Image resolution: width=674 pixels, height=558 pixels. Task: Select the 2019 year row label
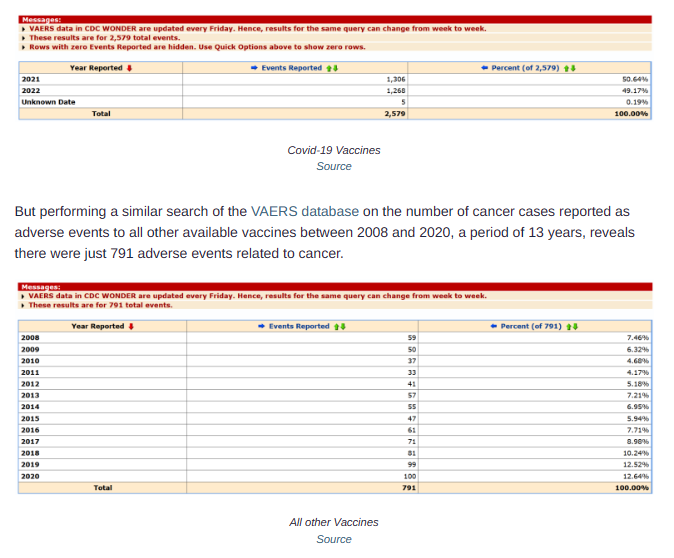(30, 465)
